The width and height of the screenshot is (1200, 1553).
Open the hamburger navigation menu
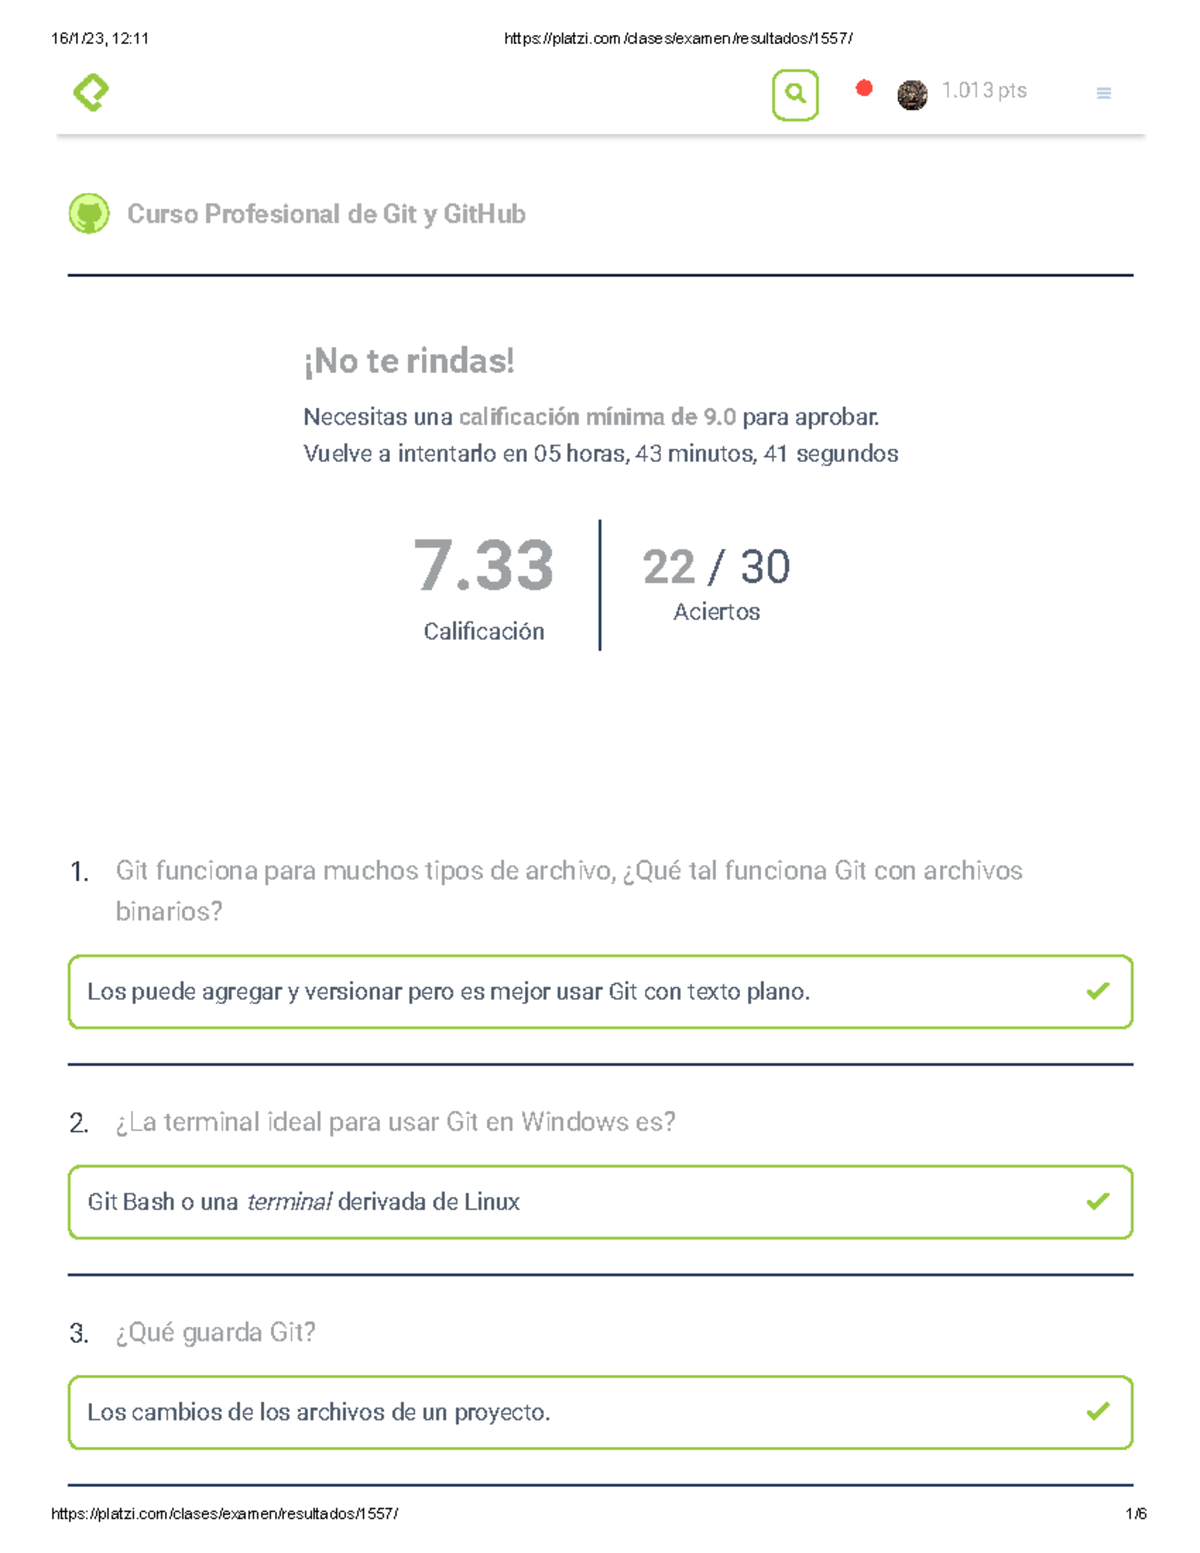coord(1104,93)
